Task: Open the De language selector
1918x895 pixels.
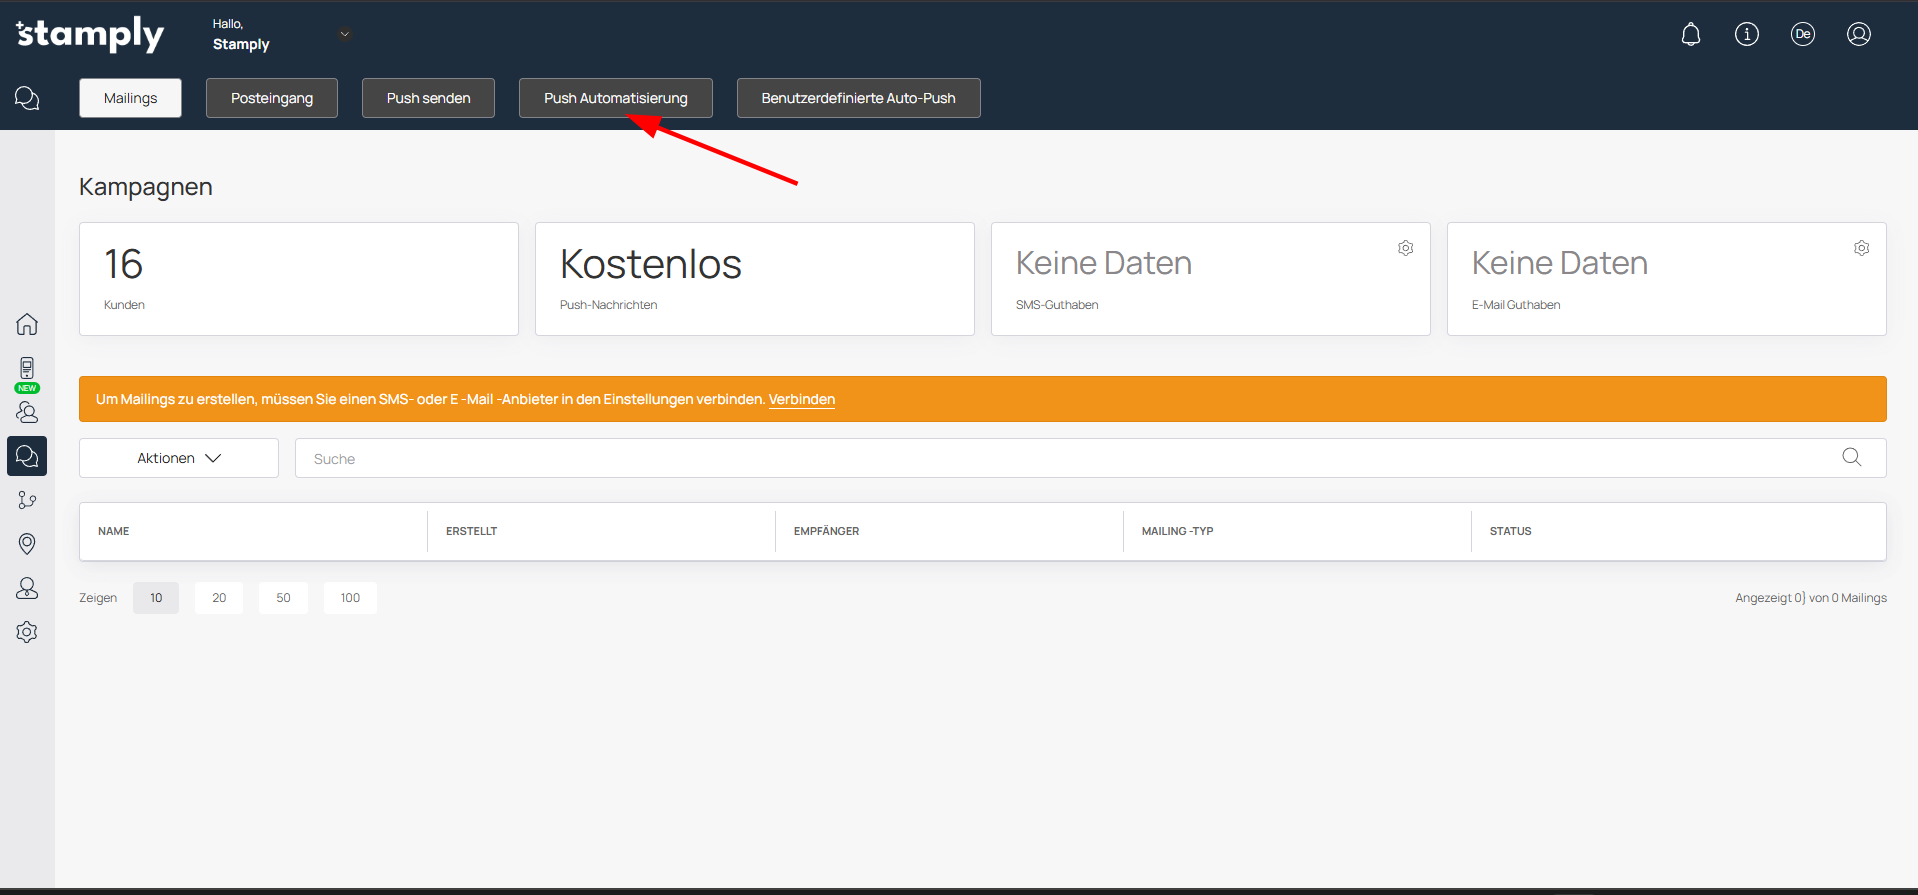Action: (x=1802, y=35)
